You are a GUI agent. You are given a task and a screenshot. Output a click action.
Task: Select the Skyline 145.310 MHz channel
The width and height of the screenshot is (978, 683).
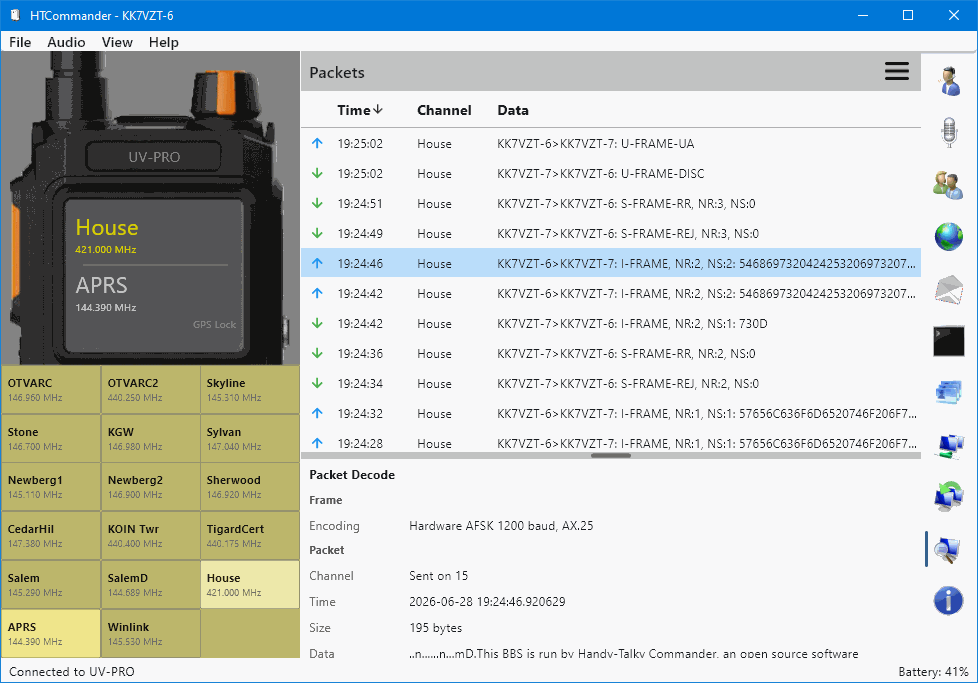[x=250, y=390]
